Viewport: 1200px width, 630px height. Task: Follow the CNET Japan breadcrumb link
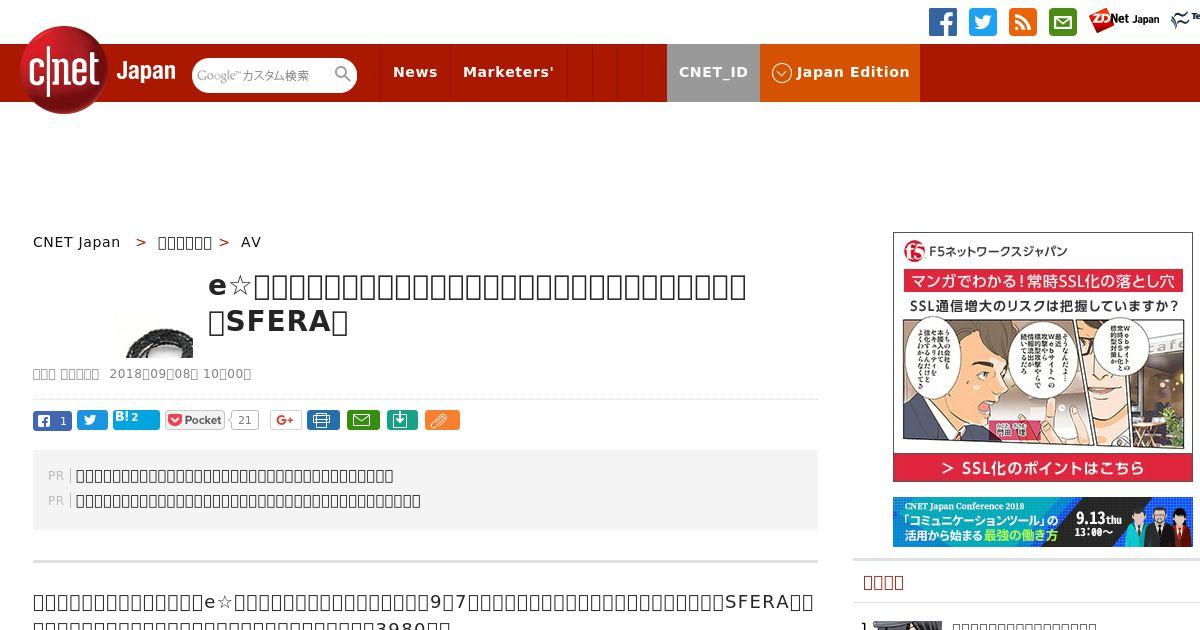click(77, 242)
